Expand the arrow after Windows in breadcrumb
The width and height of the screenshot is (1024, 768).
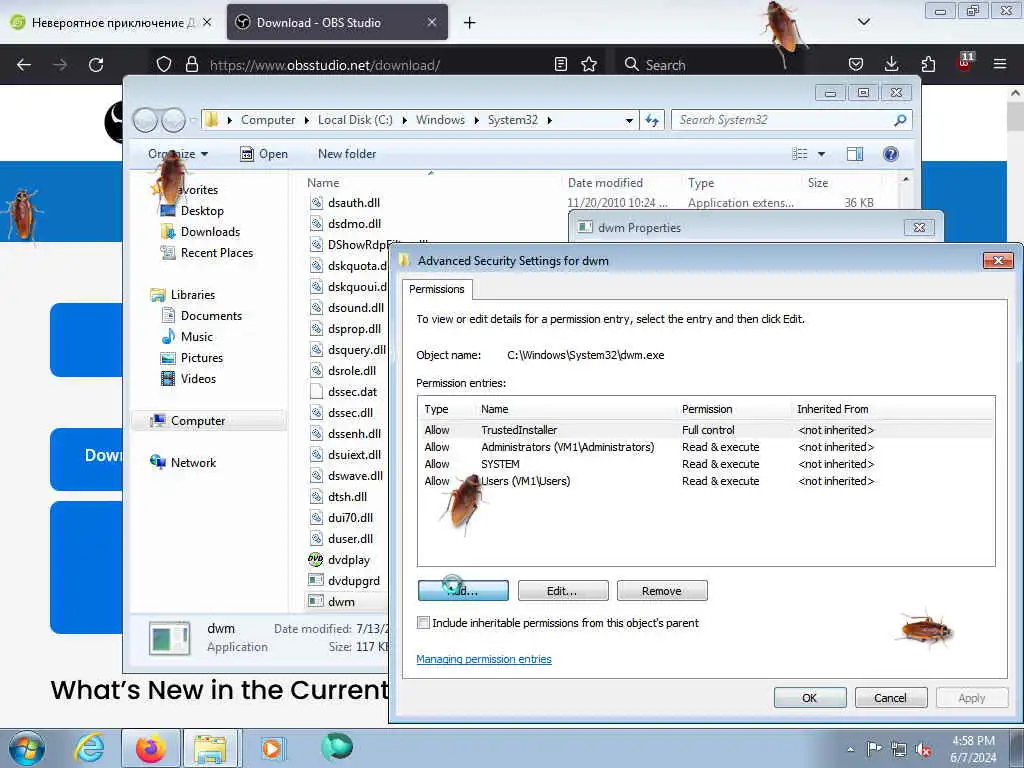point(477,120)
